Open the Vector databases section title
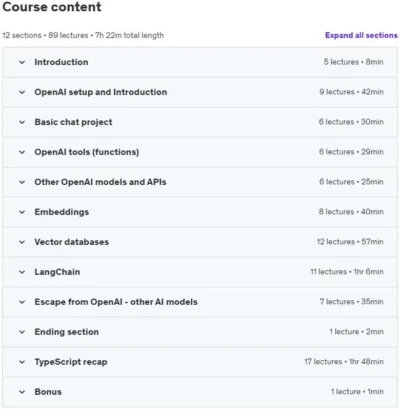 72,242
